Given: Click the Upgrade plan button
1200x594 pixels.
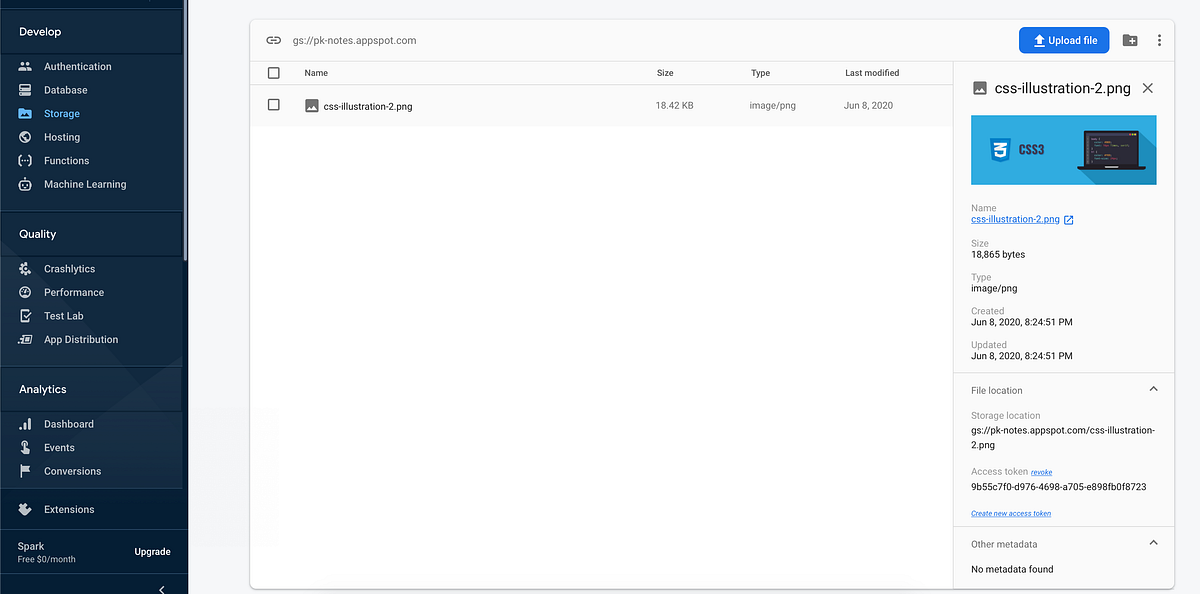Looking at the screenshot, I should [x=153, y=552].
